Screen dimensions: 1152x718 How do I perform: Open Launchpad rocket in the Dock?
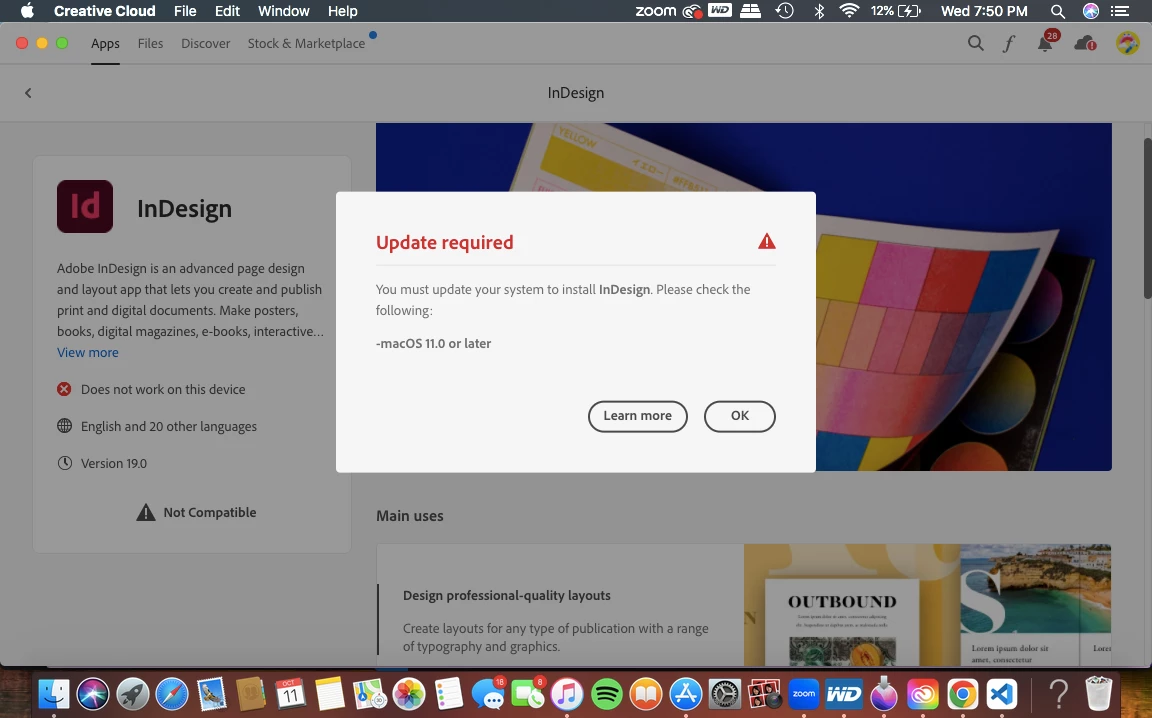(132, 694)
